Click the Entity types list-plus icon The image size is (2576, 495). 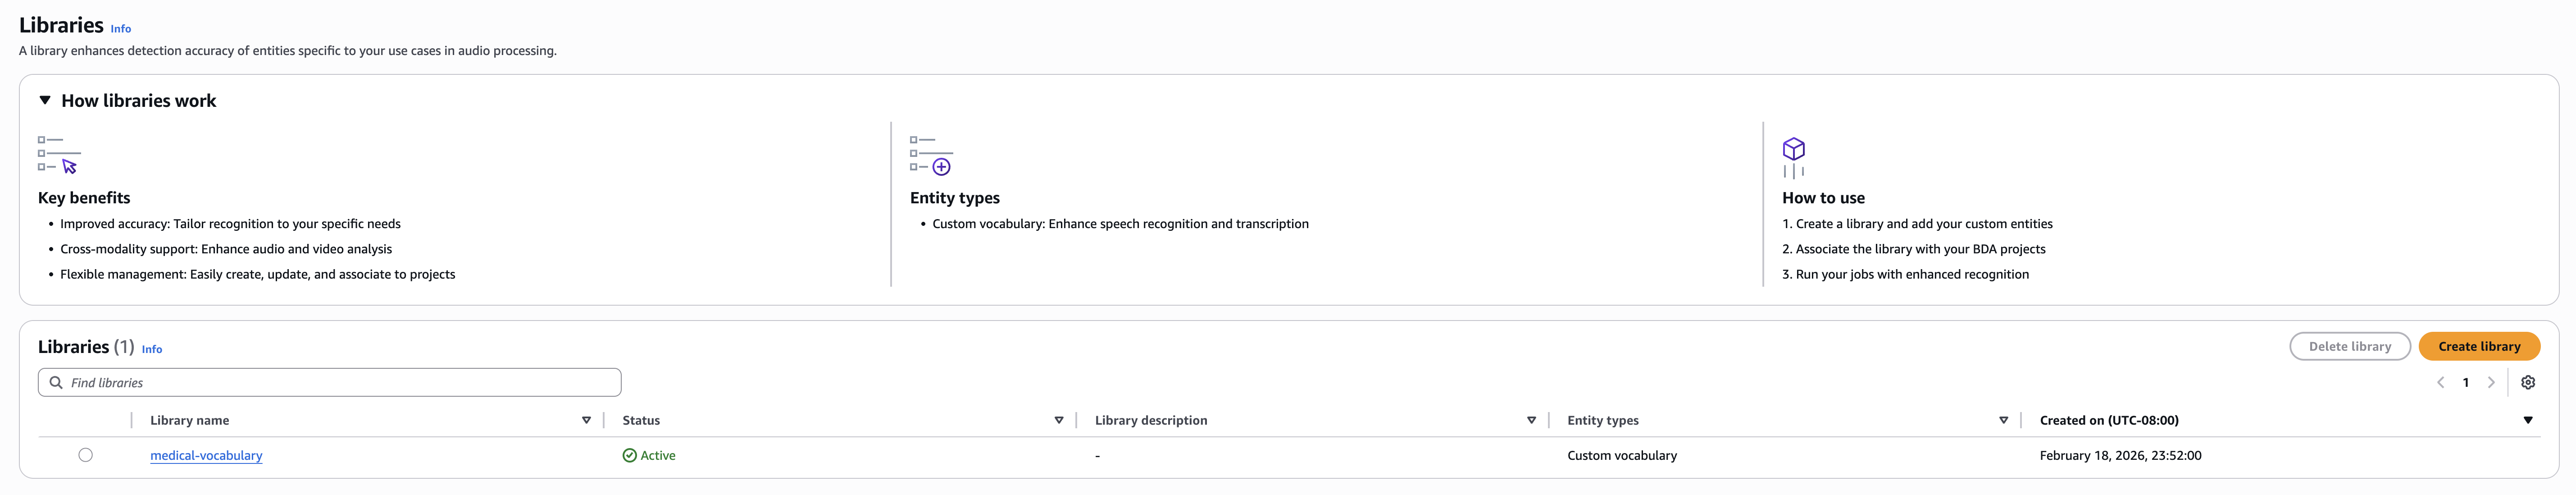pyautogui.click(x=931, y=155)
